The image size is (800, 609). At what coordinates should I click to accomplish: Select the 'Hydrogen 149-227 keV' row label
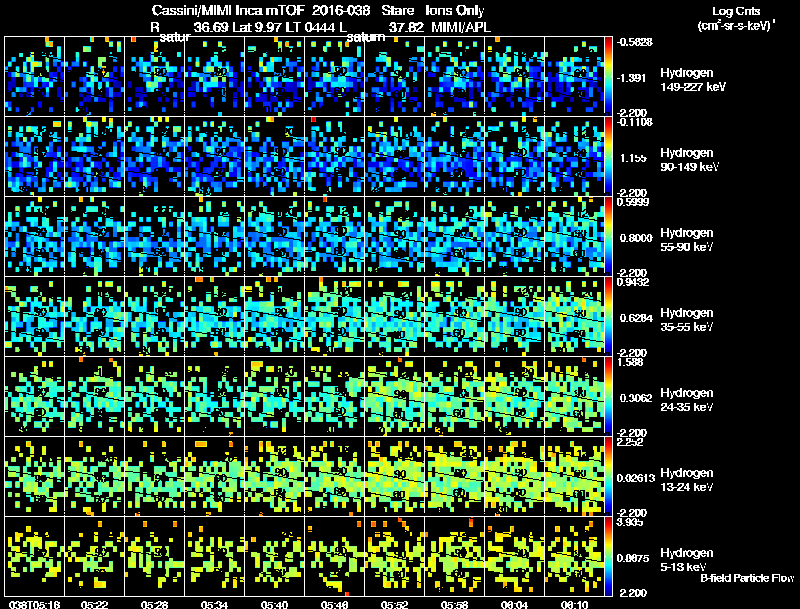point(693,80)
